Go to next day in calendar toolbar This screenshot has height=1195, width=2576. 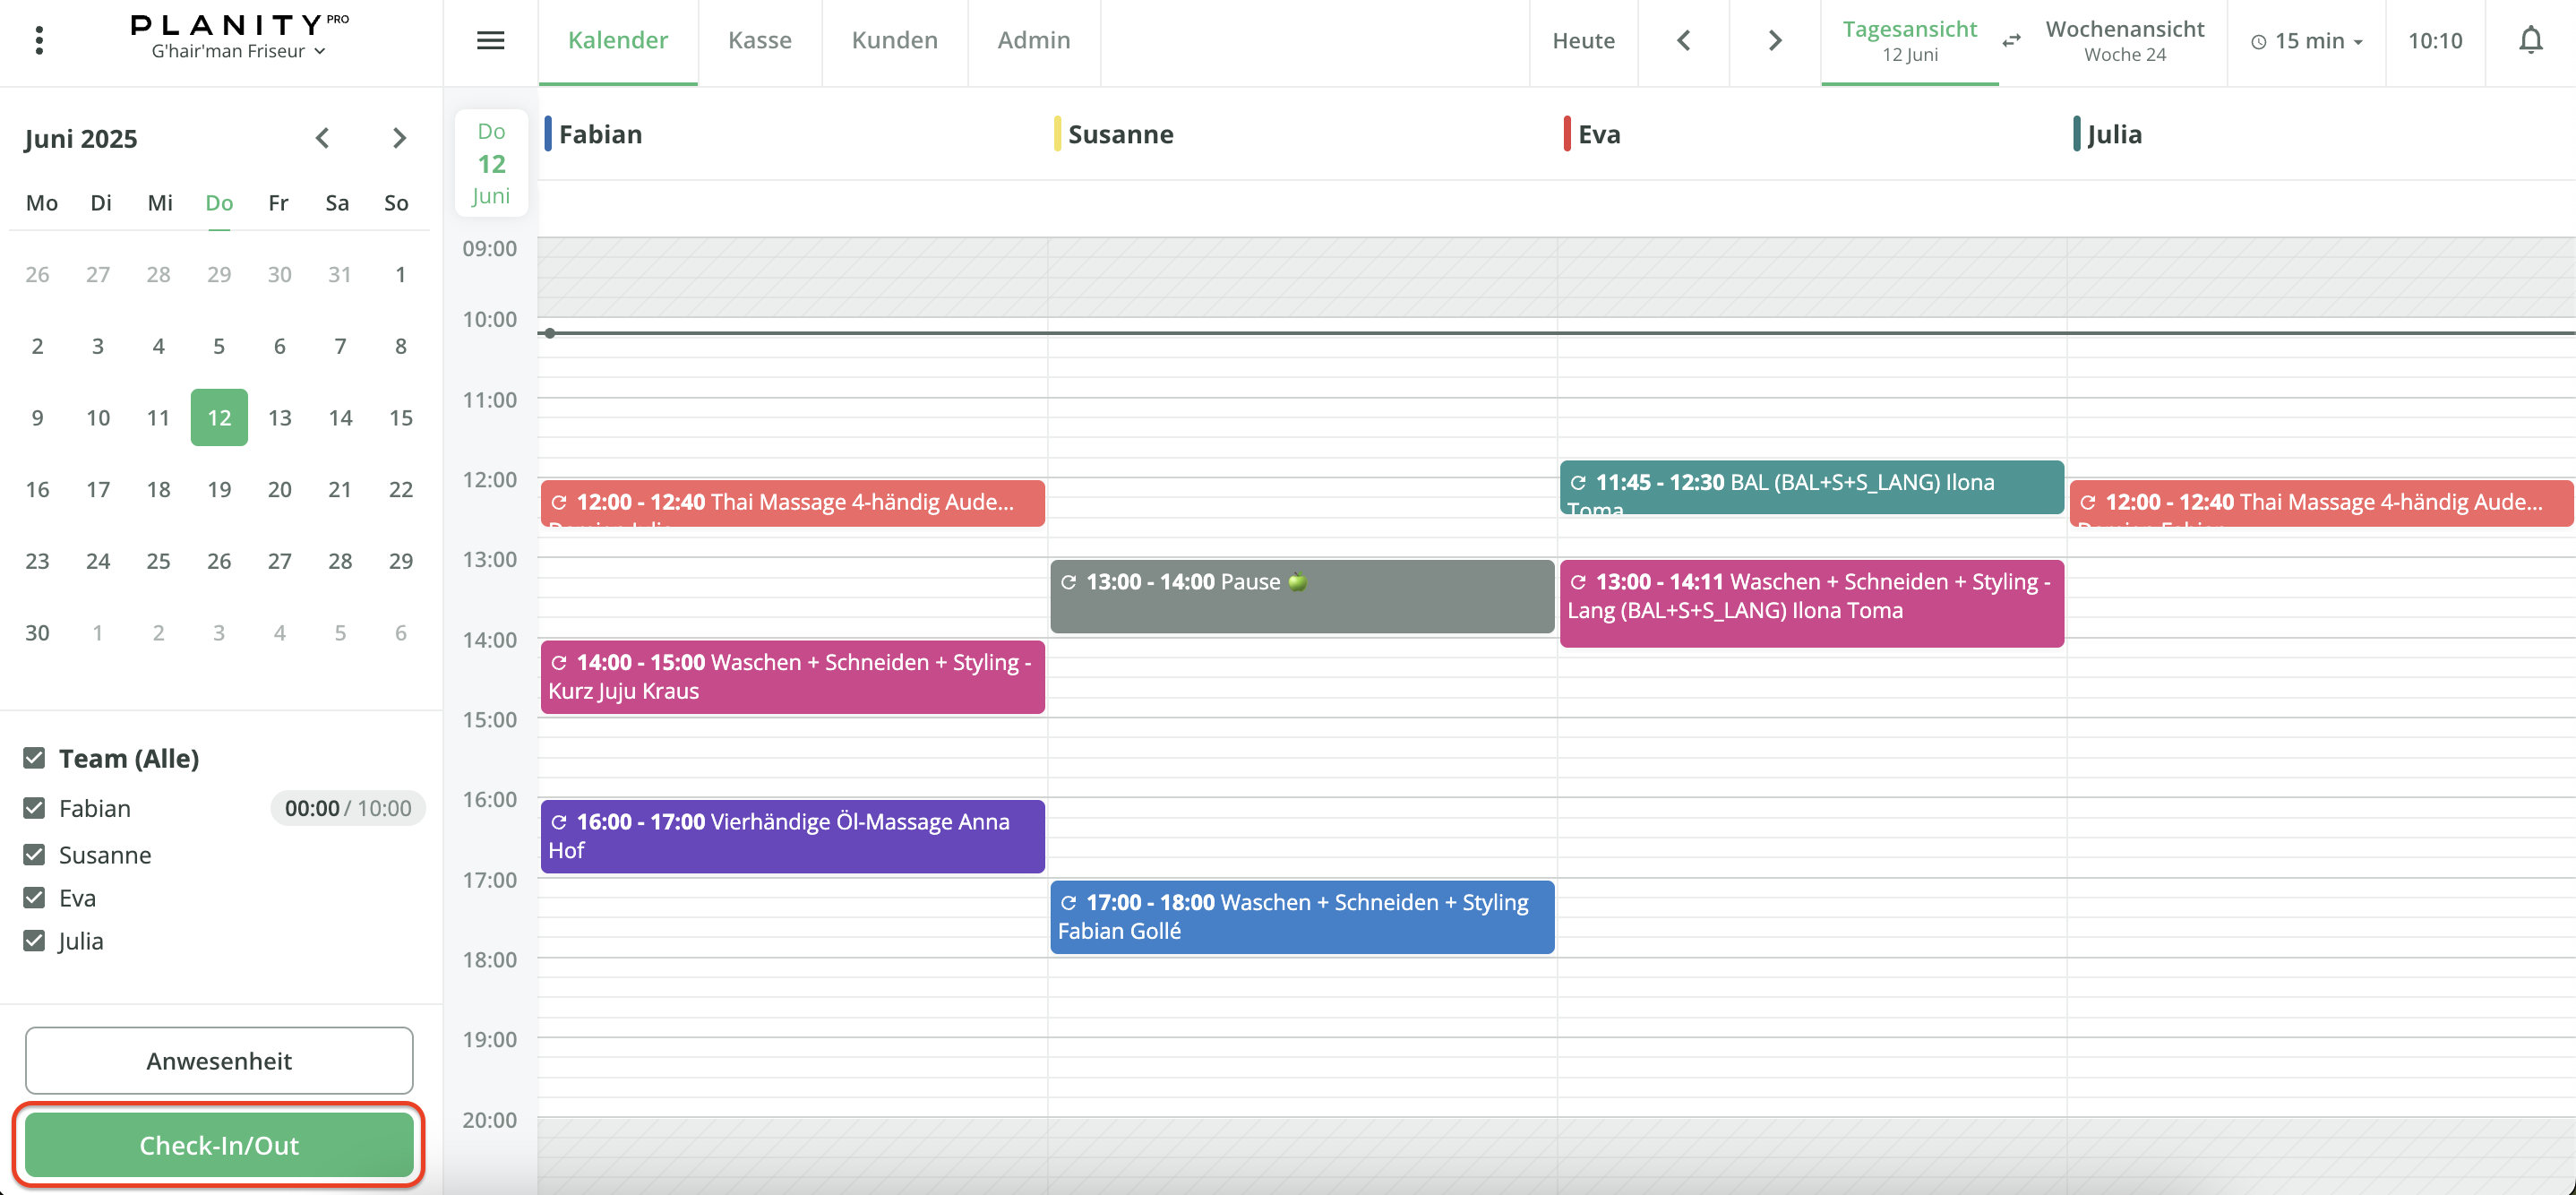click(x=1774, y=40)
